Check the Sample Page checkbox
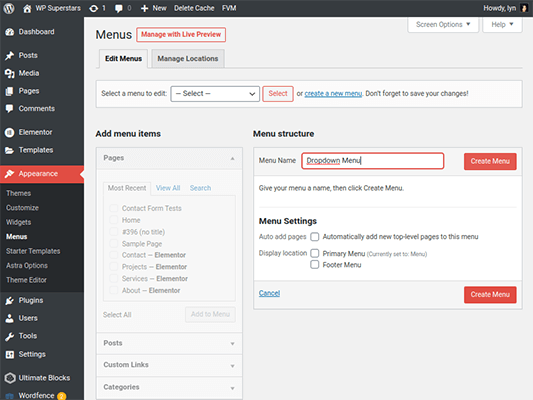The height and width of the screenshot is (400, 533). click(x=114, y=244)
